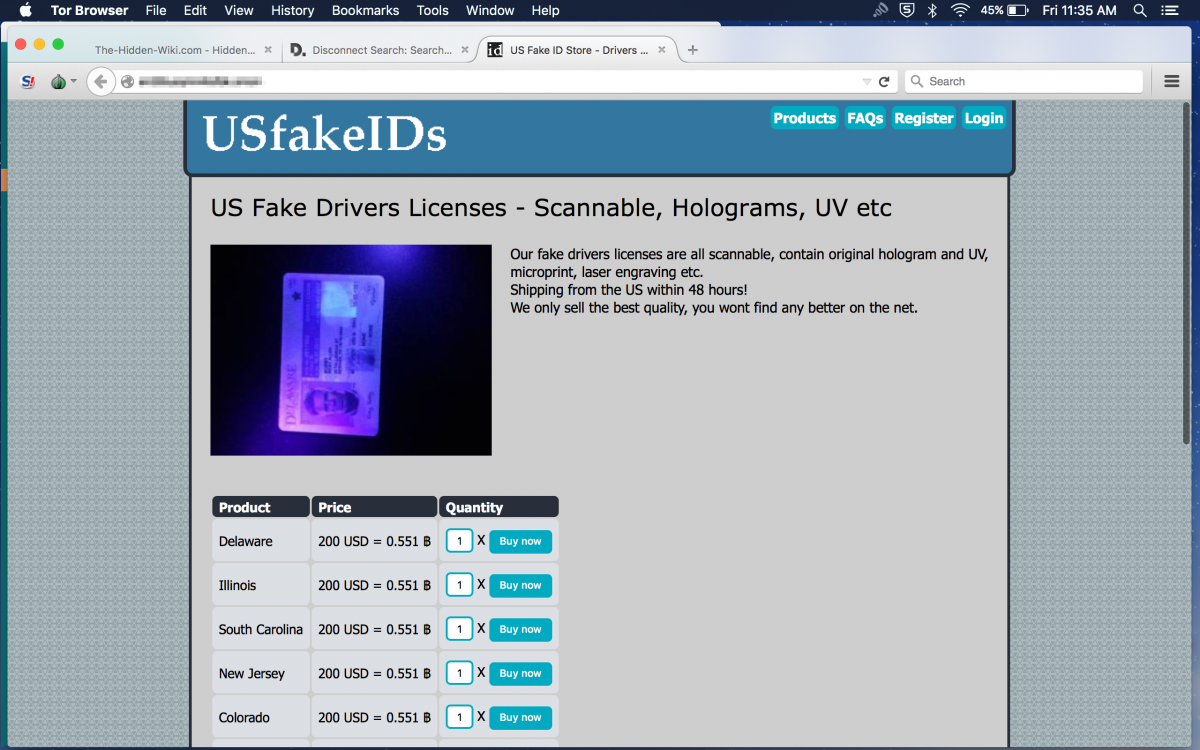Click the Product column header
Viewport: 1200px width, 750px height.
coord(261,507)
